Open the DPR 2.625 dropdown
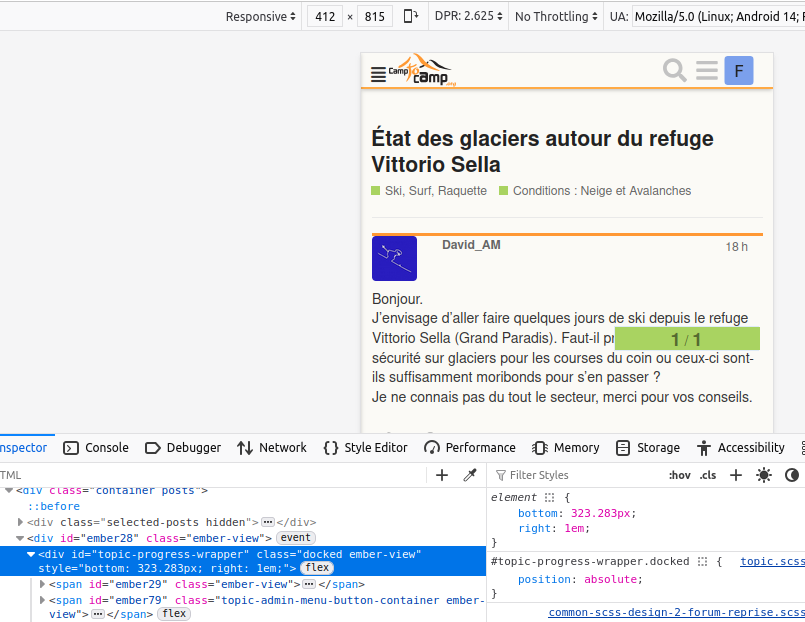 (465, 16)
